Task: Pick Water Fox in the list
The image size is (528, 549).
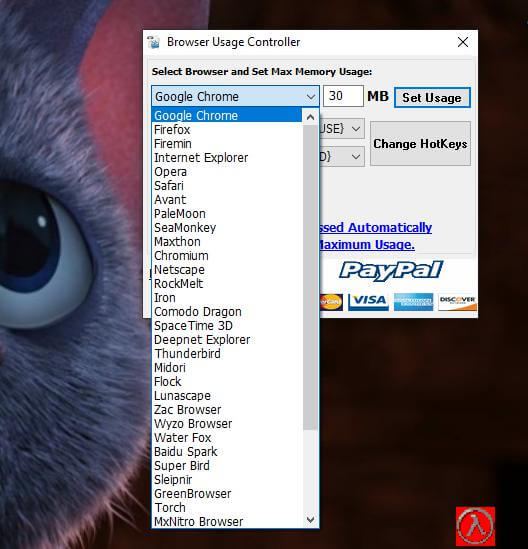Action: pyautogui.click(x=227, y=438)
